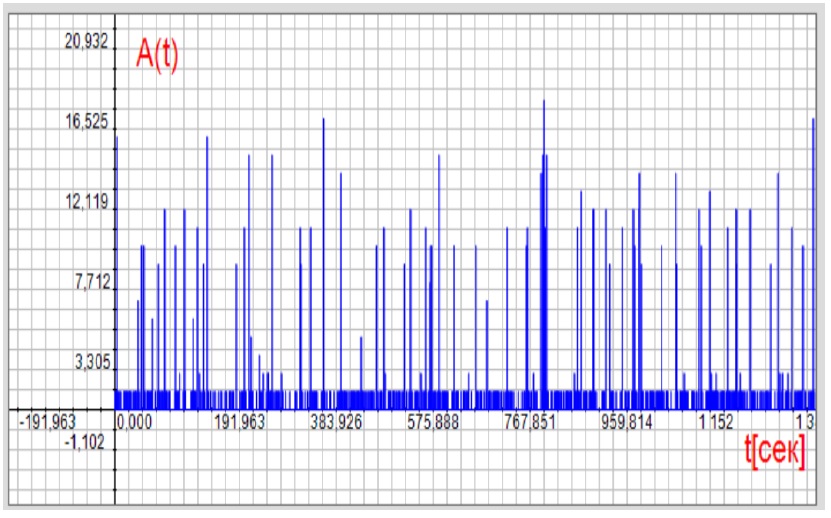Click the 575,888 time tick label
Screen dimensions: 831x518
click(x=432, y=422)
